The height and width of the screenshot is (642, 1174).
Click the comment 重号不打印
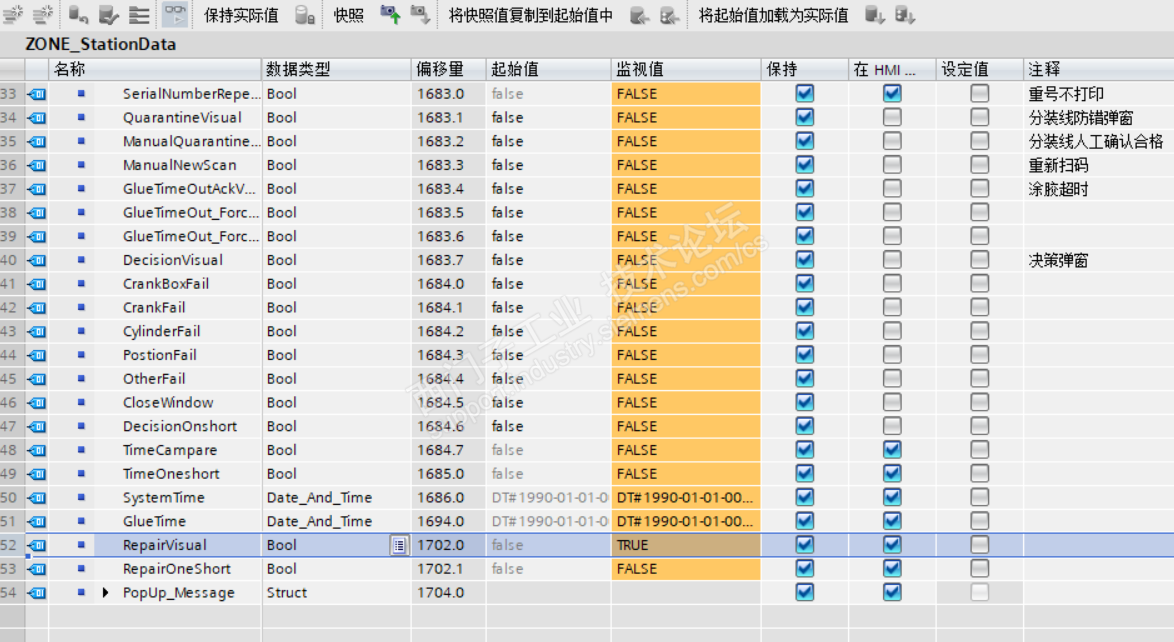1065,94
